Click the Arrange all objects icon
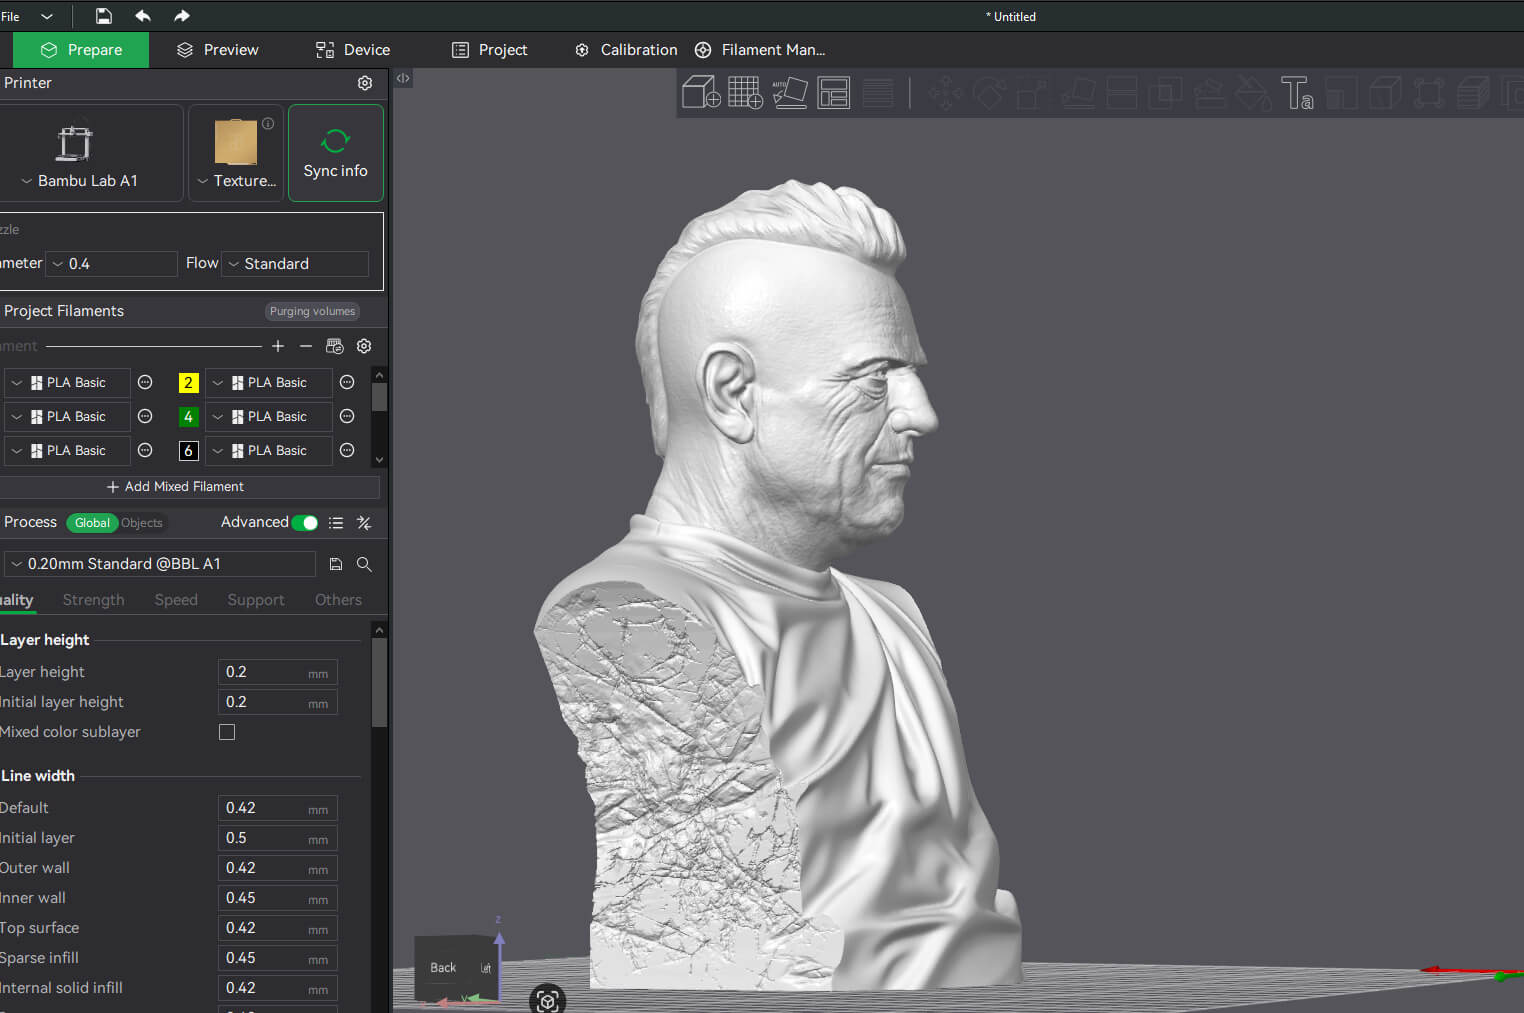1524x1013 pixels. [x=833, y=92]
